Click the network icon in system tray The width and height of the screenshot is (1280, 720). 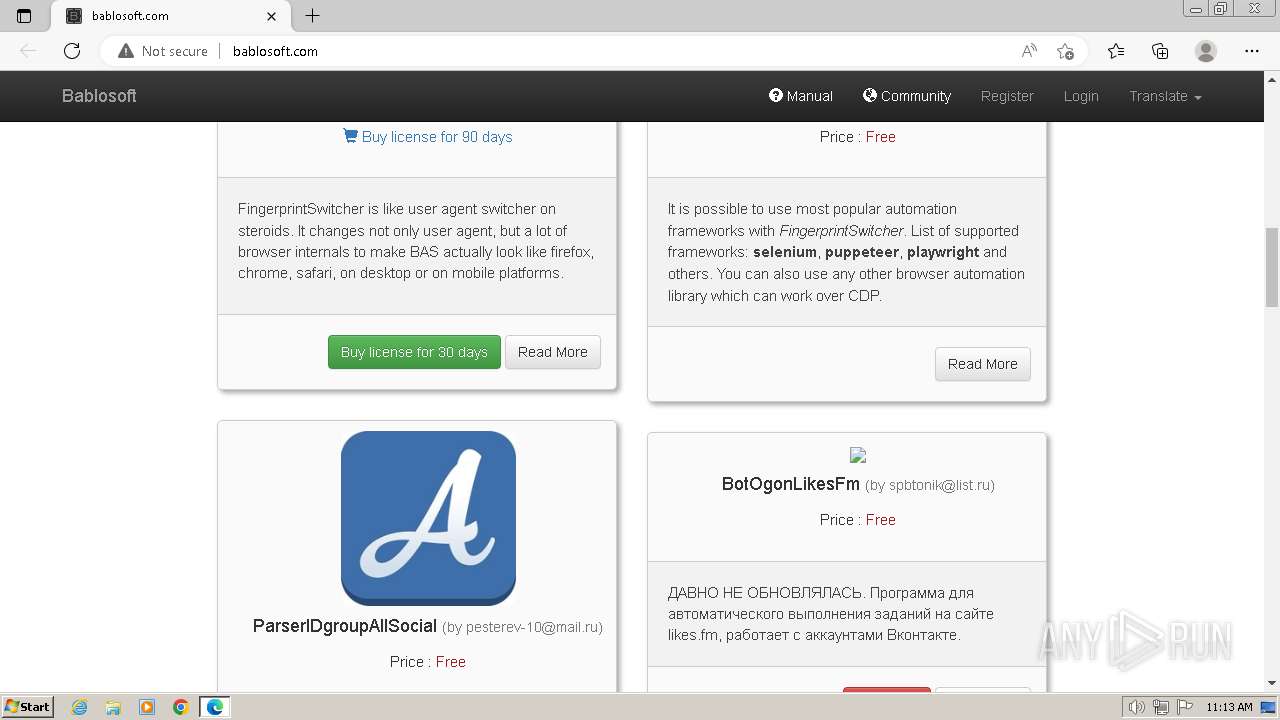[x=1161, y=707]
